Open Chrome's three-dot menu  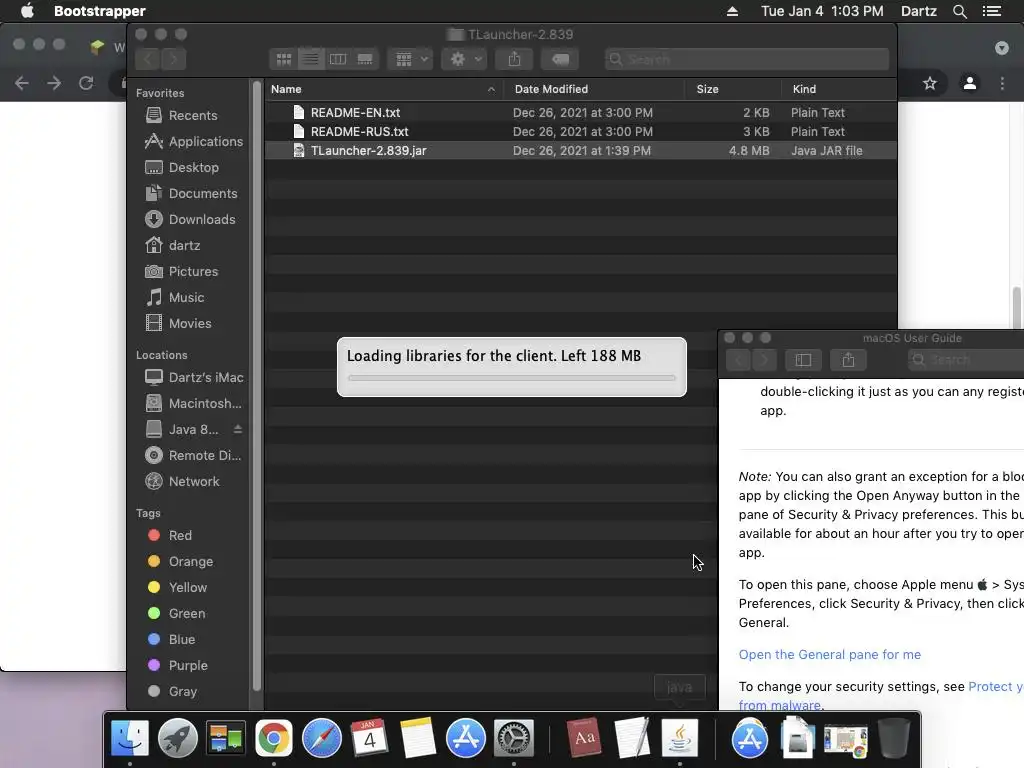(1002, 83)
